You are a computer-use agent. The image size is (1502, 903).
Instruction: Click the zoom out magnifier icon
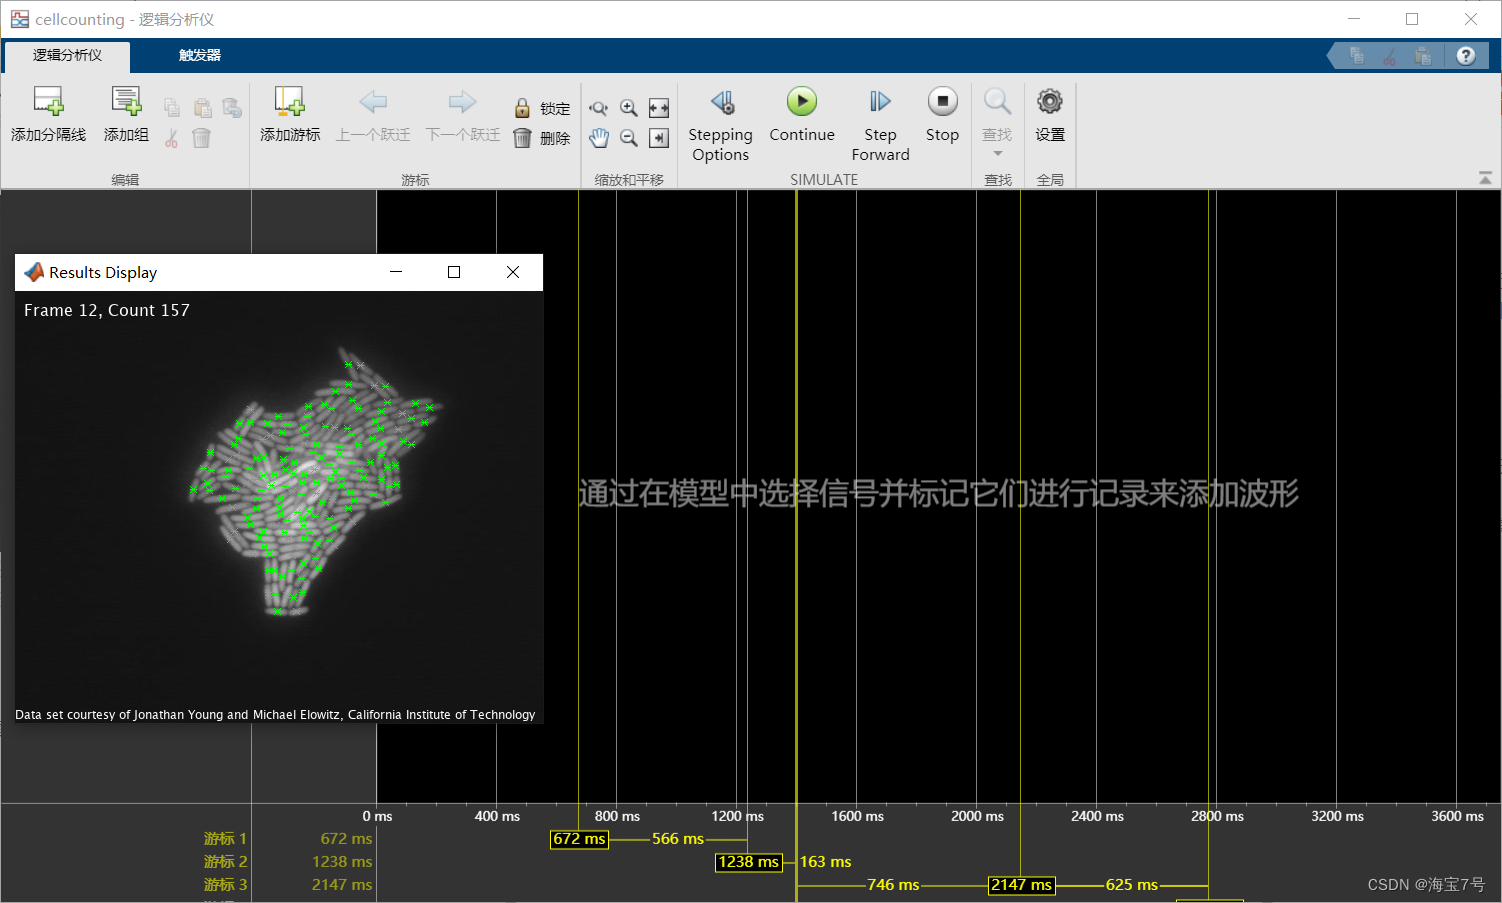(629, 138)
